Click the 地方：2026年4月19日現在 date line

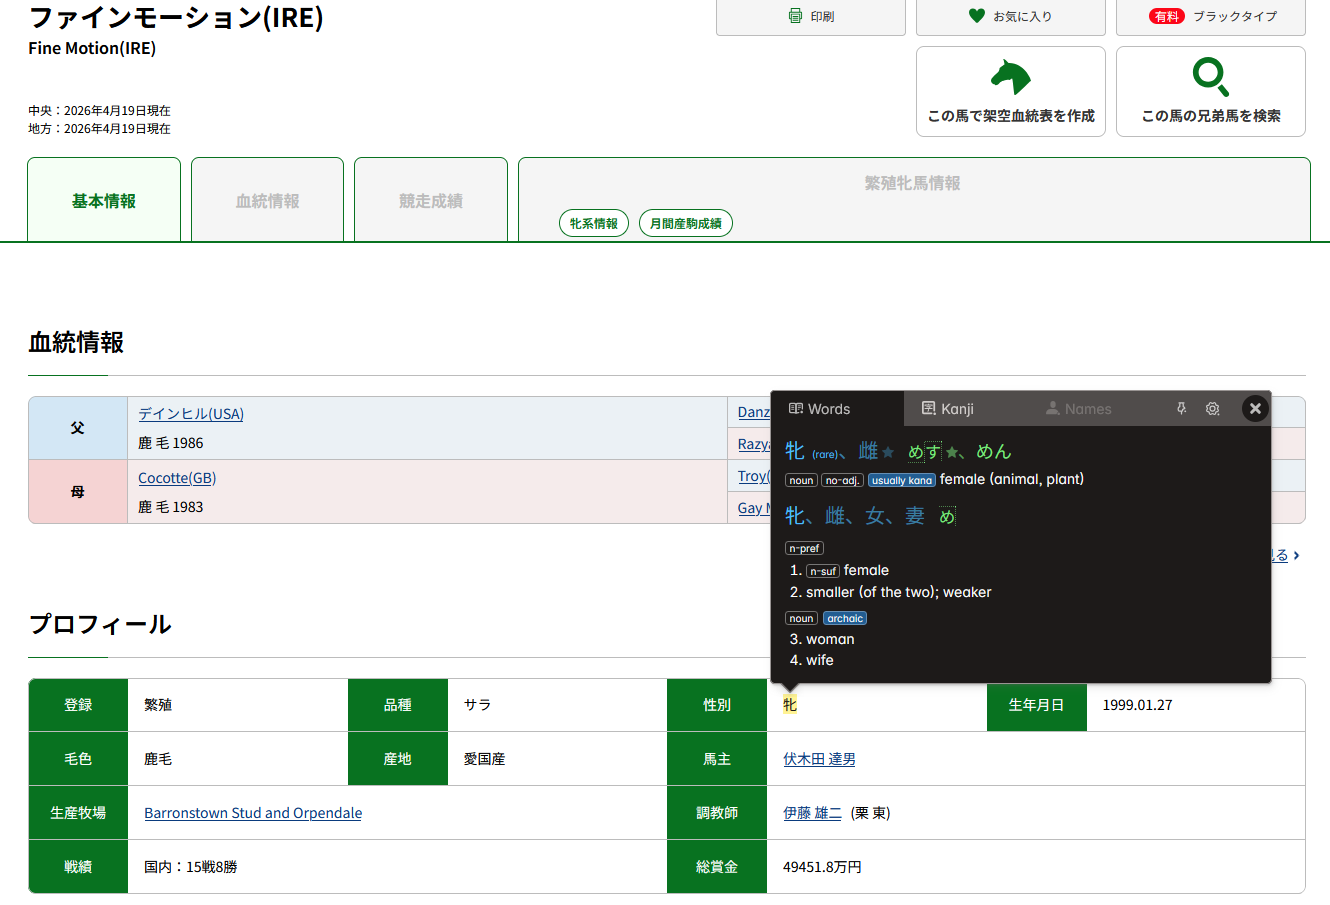[x=99, y=129]
